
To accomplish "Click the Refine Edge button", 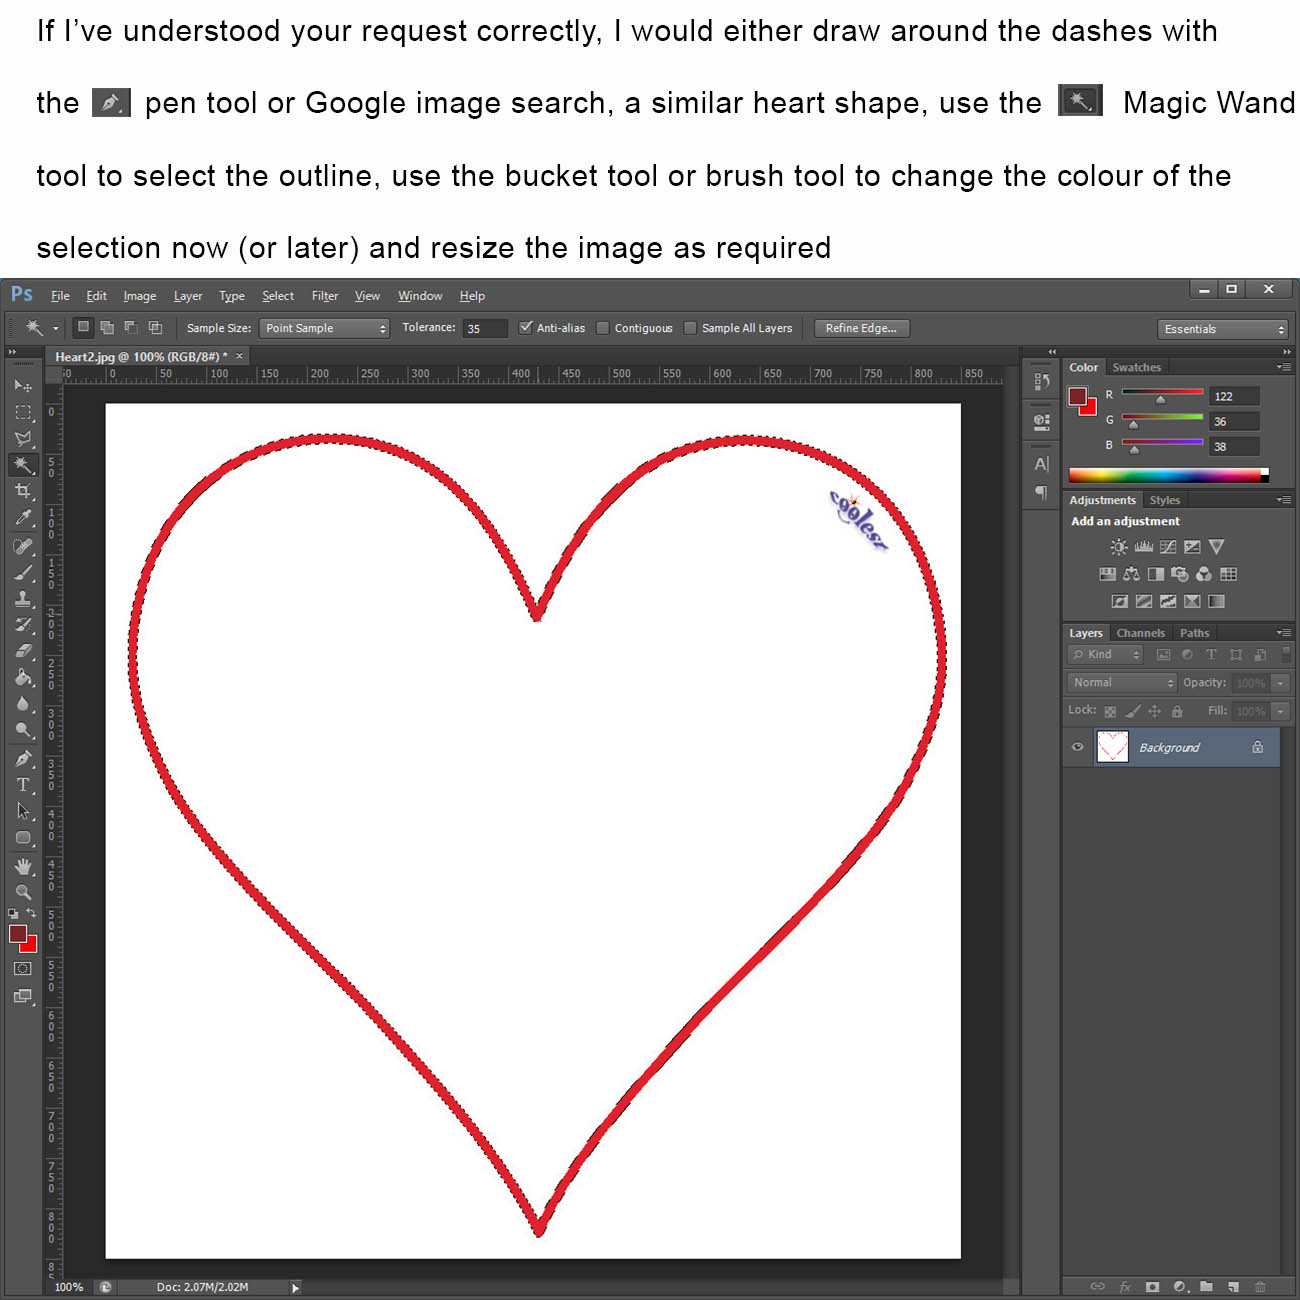I will click(861, 328).
